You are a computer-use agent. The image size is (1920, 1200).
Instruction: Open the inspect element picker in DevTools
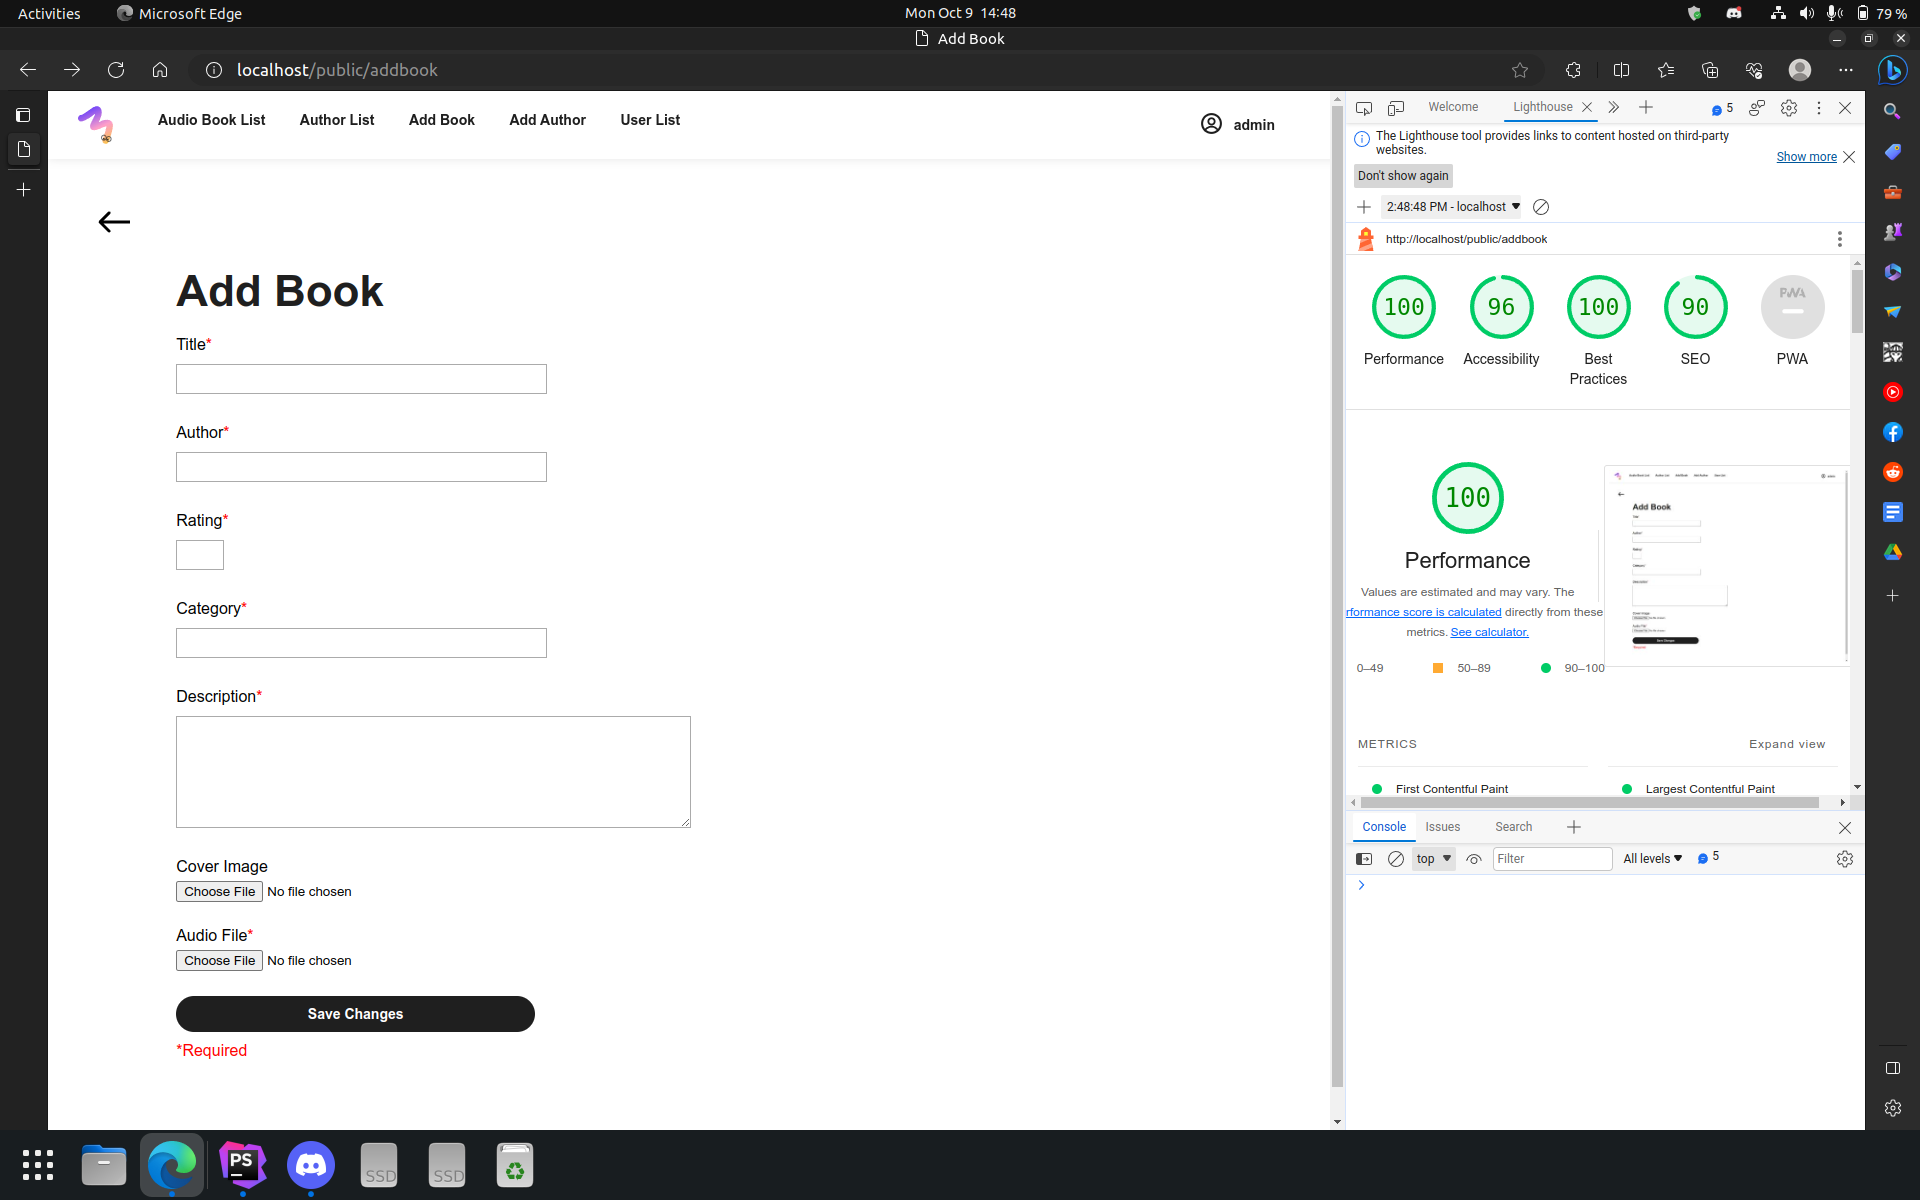pyautogui.click(x=1364, y=108)
